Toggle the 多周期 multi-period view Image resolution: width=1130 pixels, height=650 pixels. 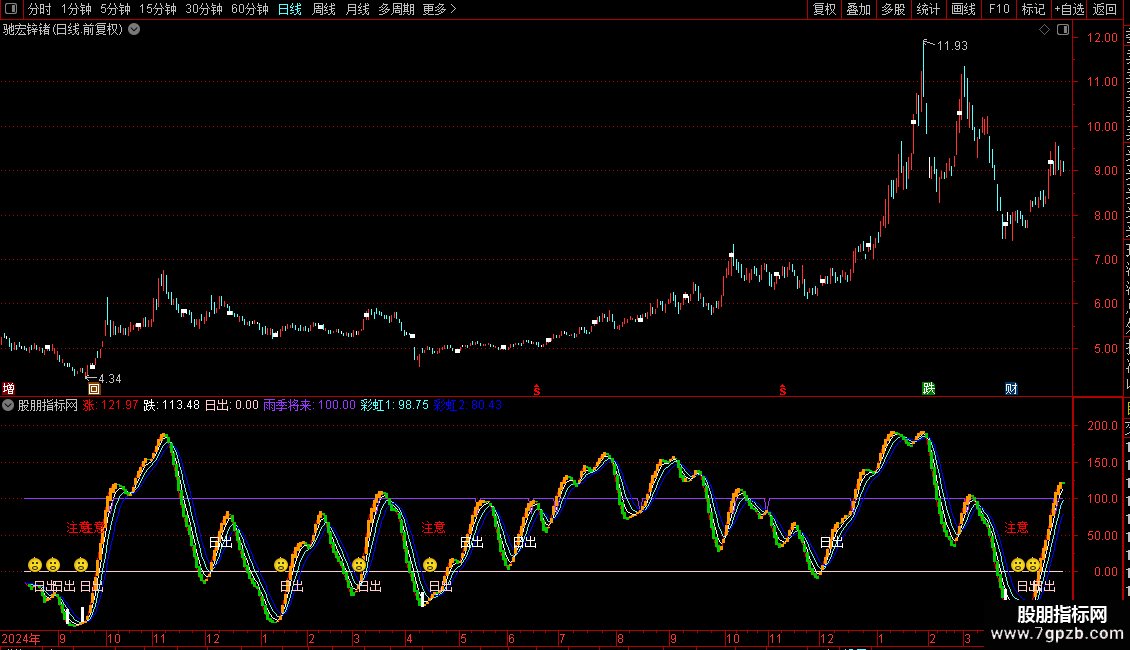coord(396,9)
